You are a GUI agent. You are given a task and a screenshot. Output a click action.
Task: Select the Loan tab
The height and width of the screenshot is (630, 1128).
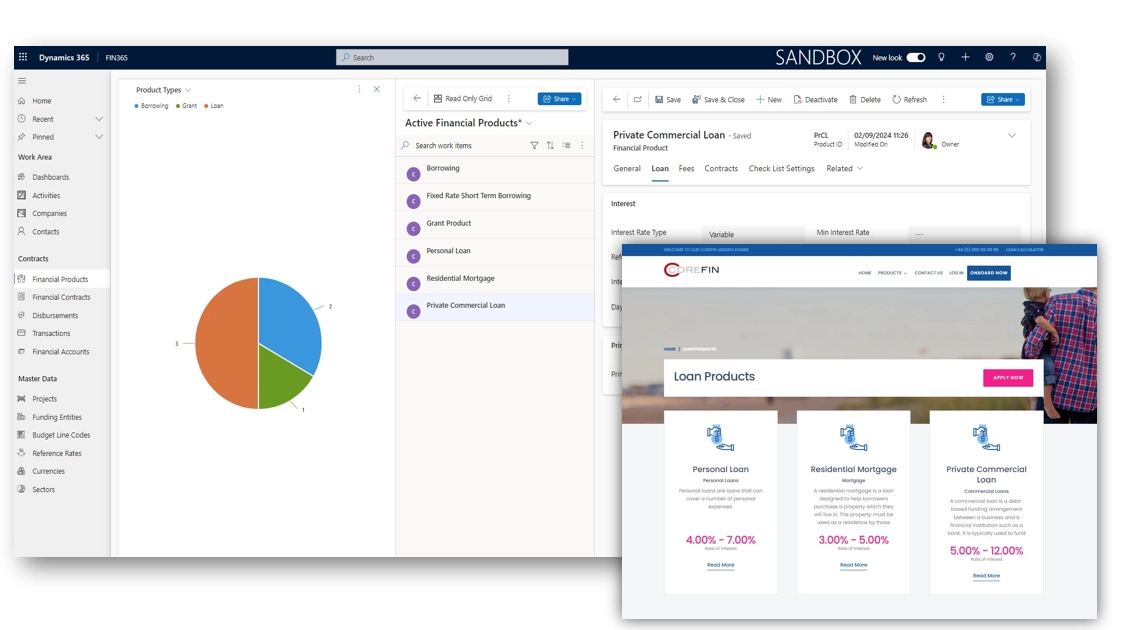(x=660, y=168)
